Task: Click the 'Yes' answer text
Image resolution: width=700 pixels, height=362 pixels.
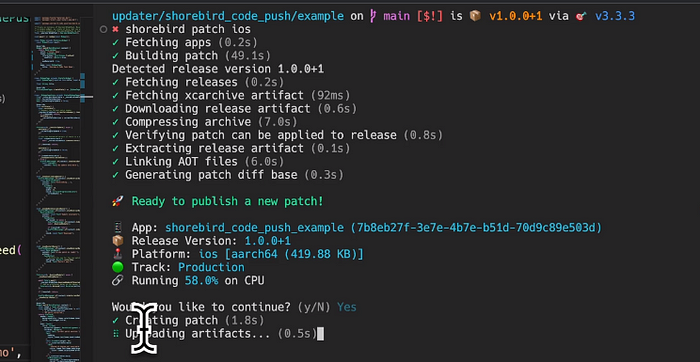Action: click(x=347, y=307)
